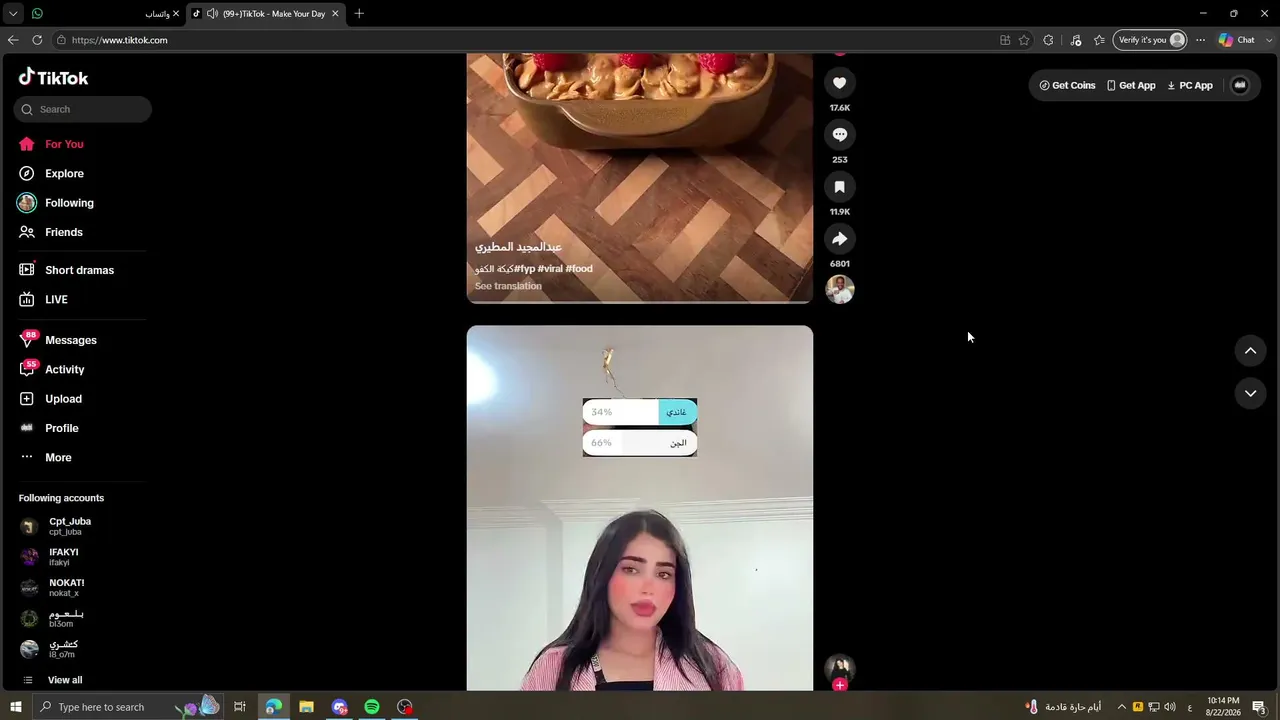
Task: Open cake video creator's profile avatar
Action: [840, 289]
